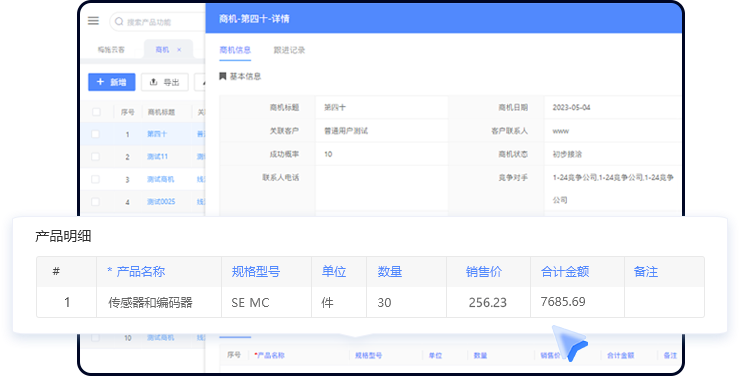Viewport: 740px width, 376px height.
Task: Select the unit cell 件
Action: [328, 302]
